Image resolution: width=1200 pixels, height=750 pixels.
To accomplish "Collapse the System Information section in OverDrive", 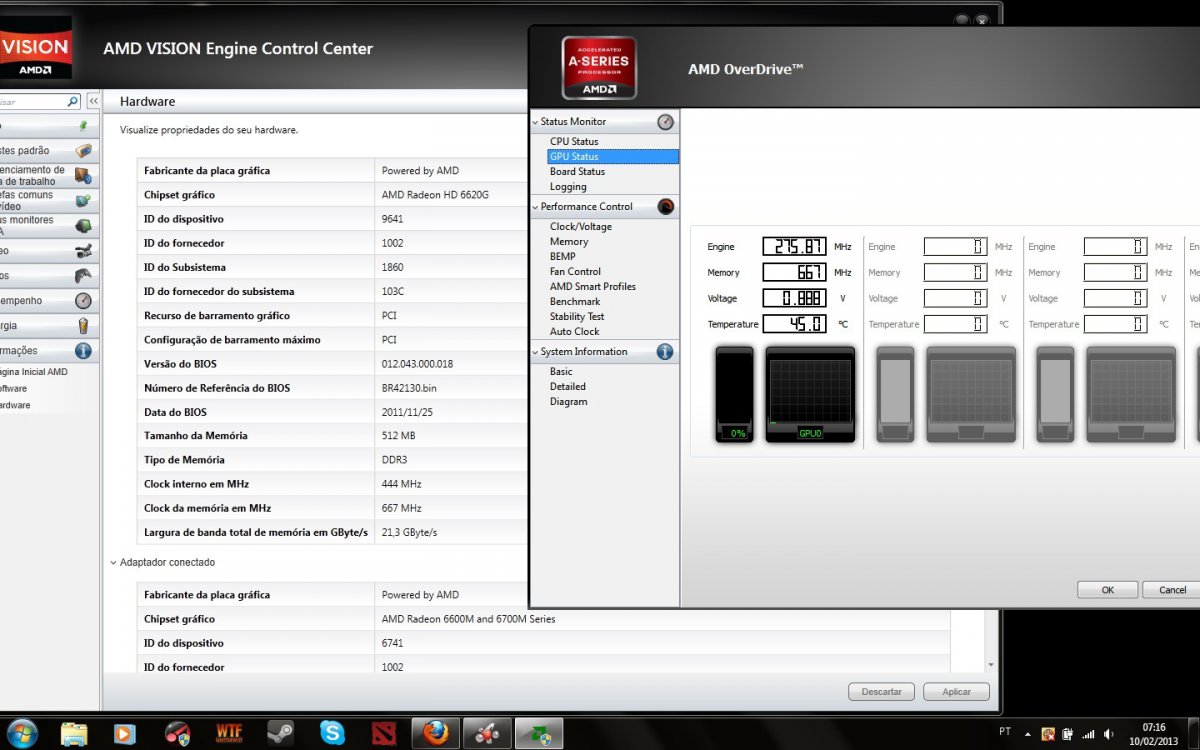I will 535,352.
